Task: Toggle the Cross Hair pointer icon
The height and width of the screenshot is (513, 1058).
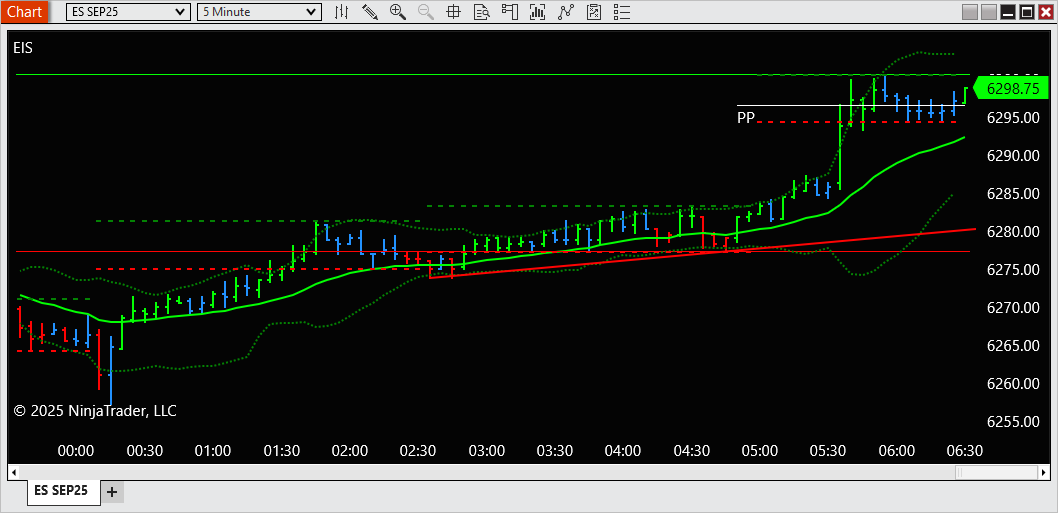Action: (x=453, y=11)
